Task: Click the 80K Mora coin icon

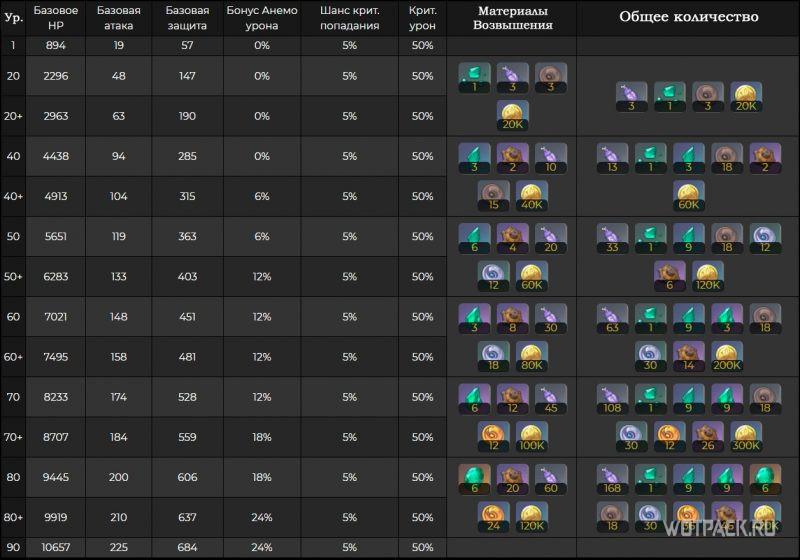Action: pyautogui.click(x=532, y=357)
